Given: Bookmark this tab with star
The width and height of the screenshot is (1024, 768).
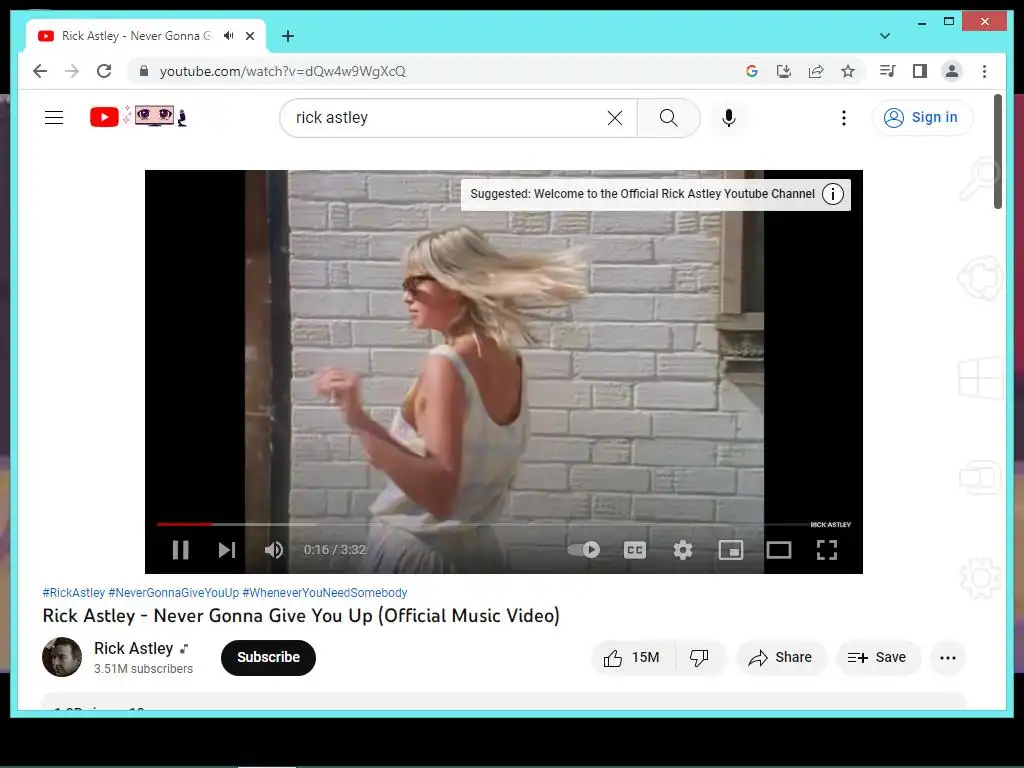Looking at the screenshot, I should point(848,71).
